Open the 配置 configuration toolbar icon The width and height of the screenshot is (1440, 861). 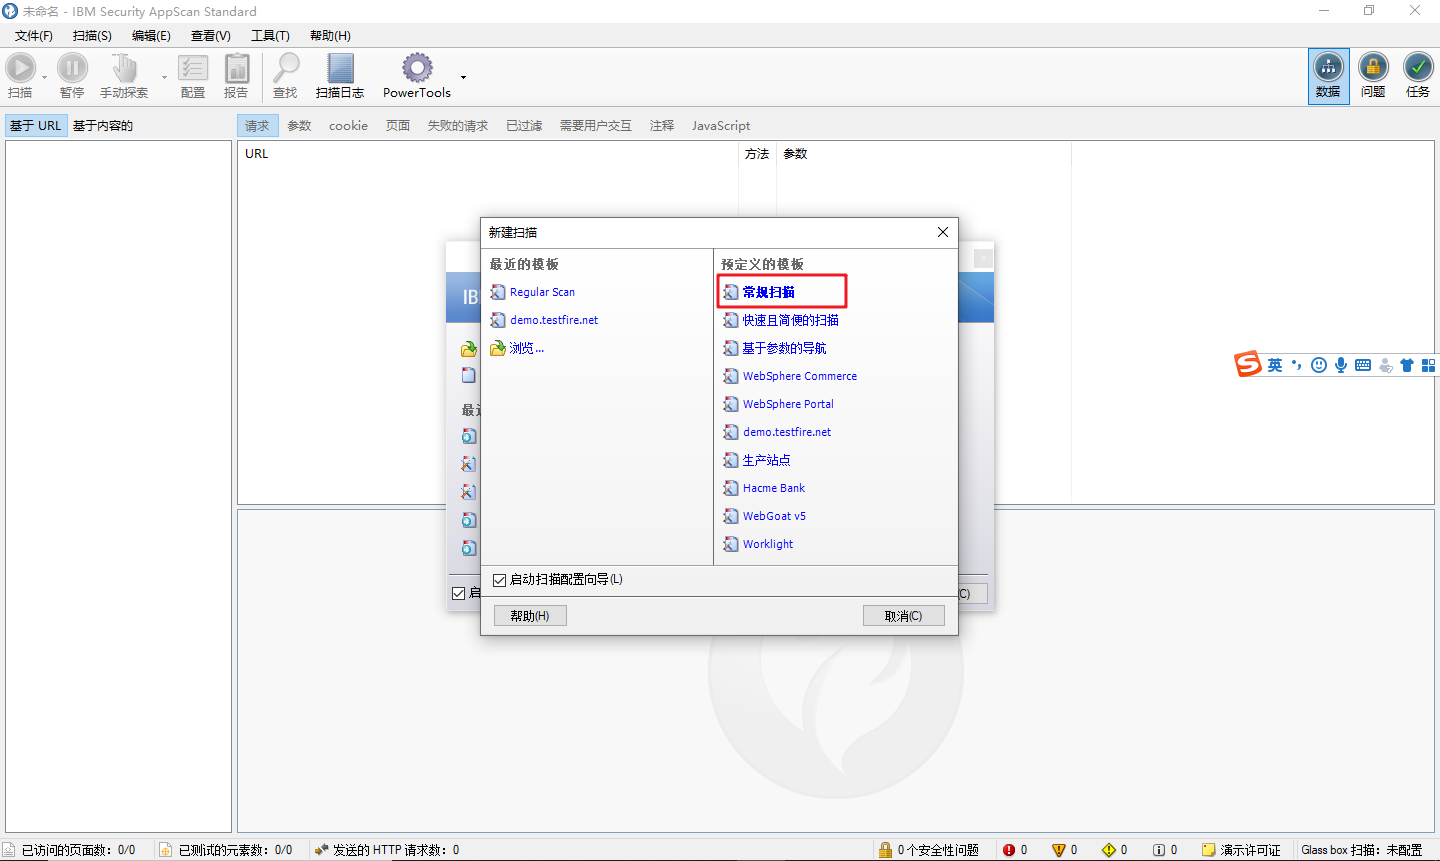coord(193,68)
